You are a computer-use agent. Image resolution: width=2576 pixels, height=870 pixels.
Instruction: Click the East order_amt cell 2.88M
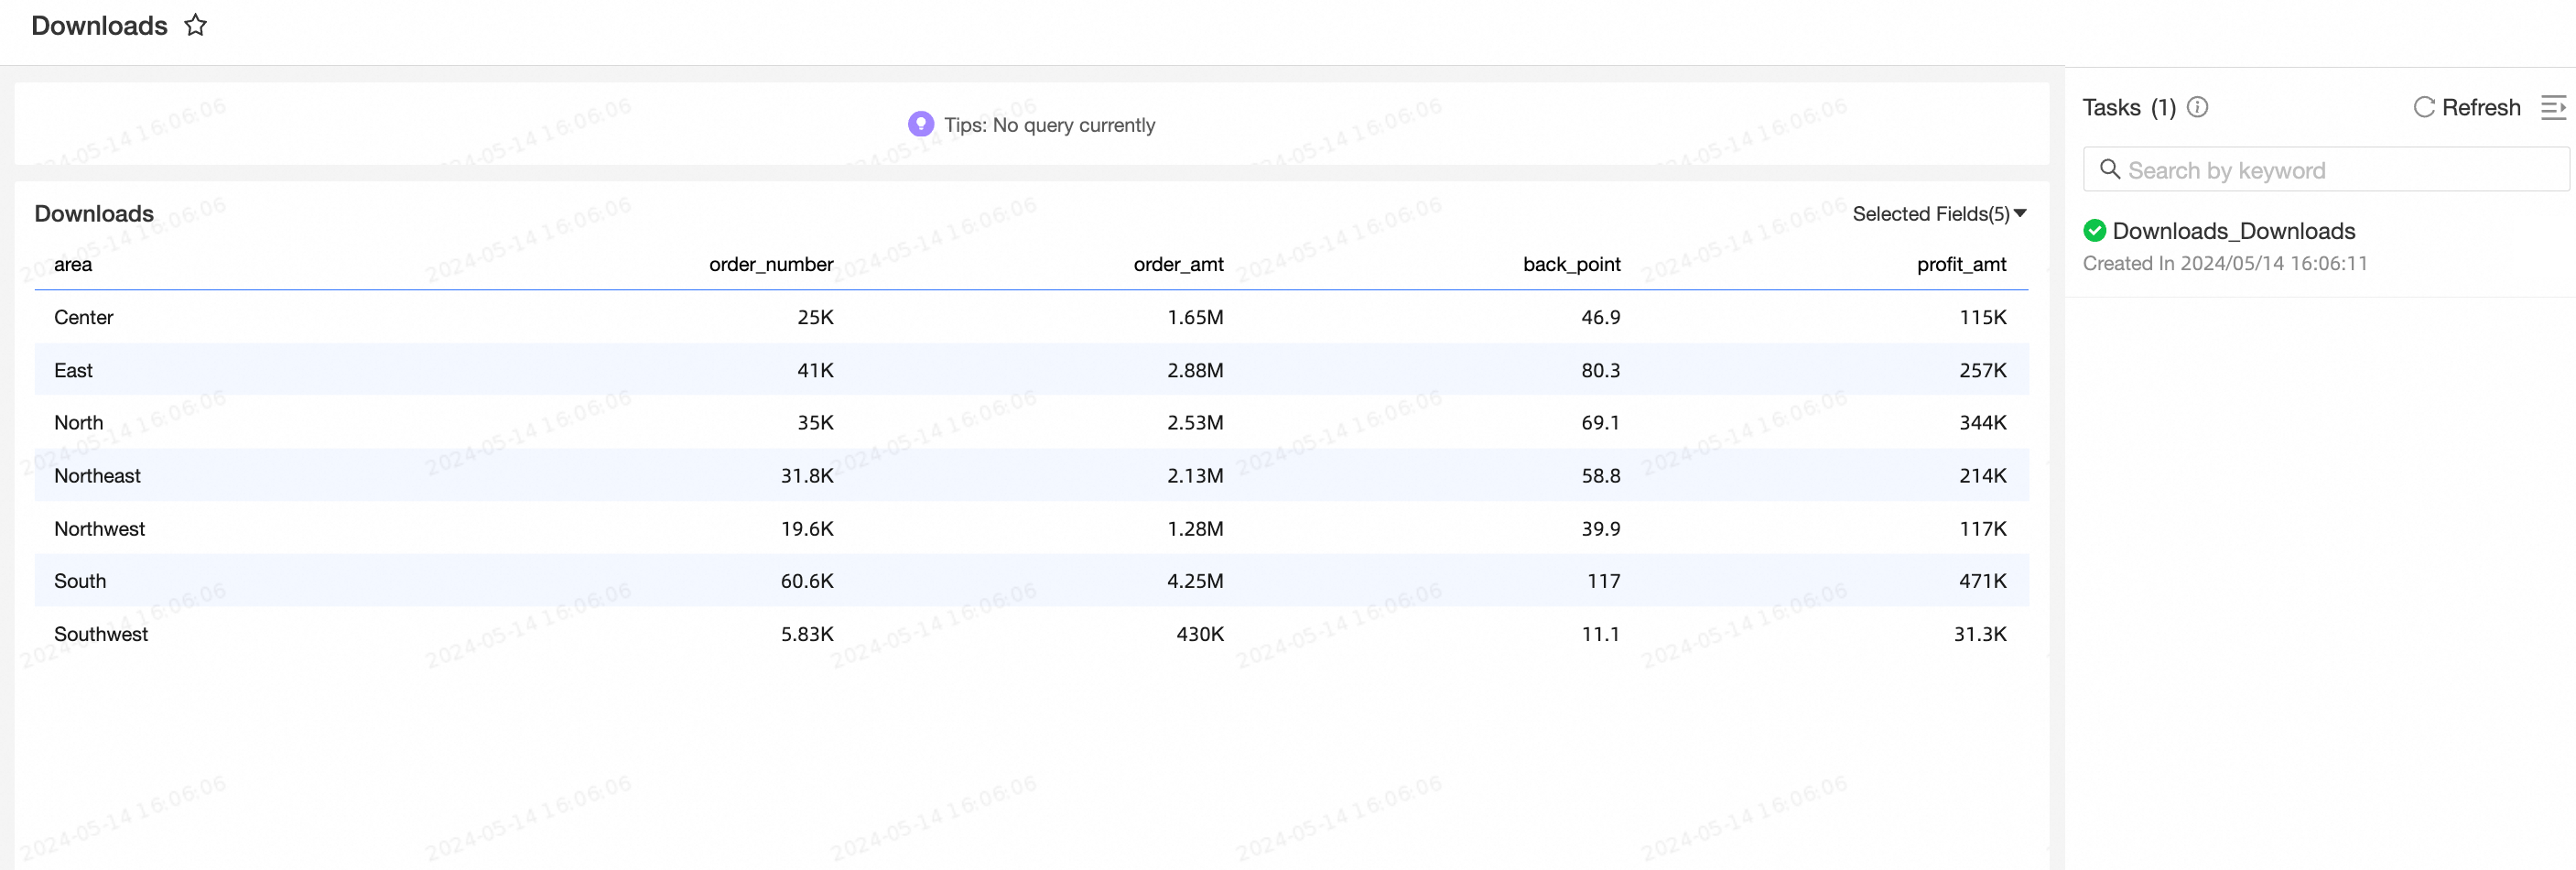coord(1194,370)
